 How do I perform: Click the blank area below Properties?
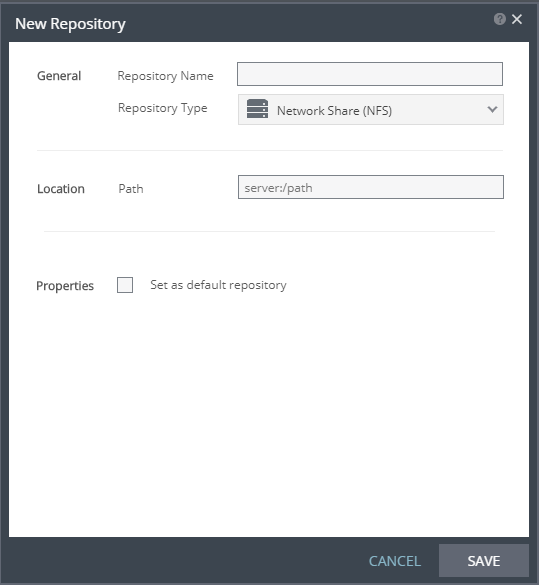(269, 414)
